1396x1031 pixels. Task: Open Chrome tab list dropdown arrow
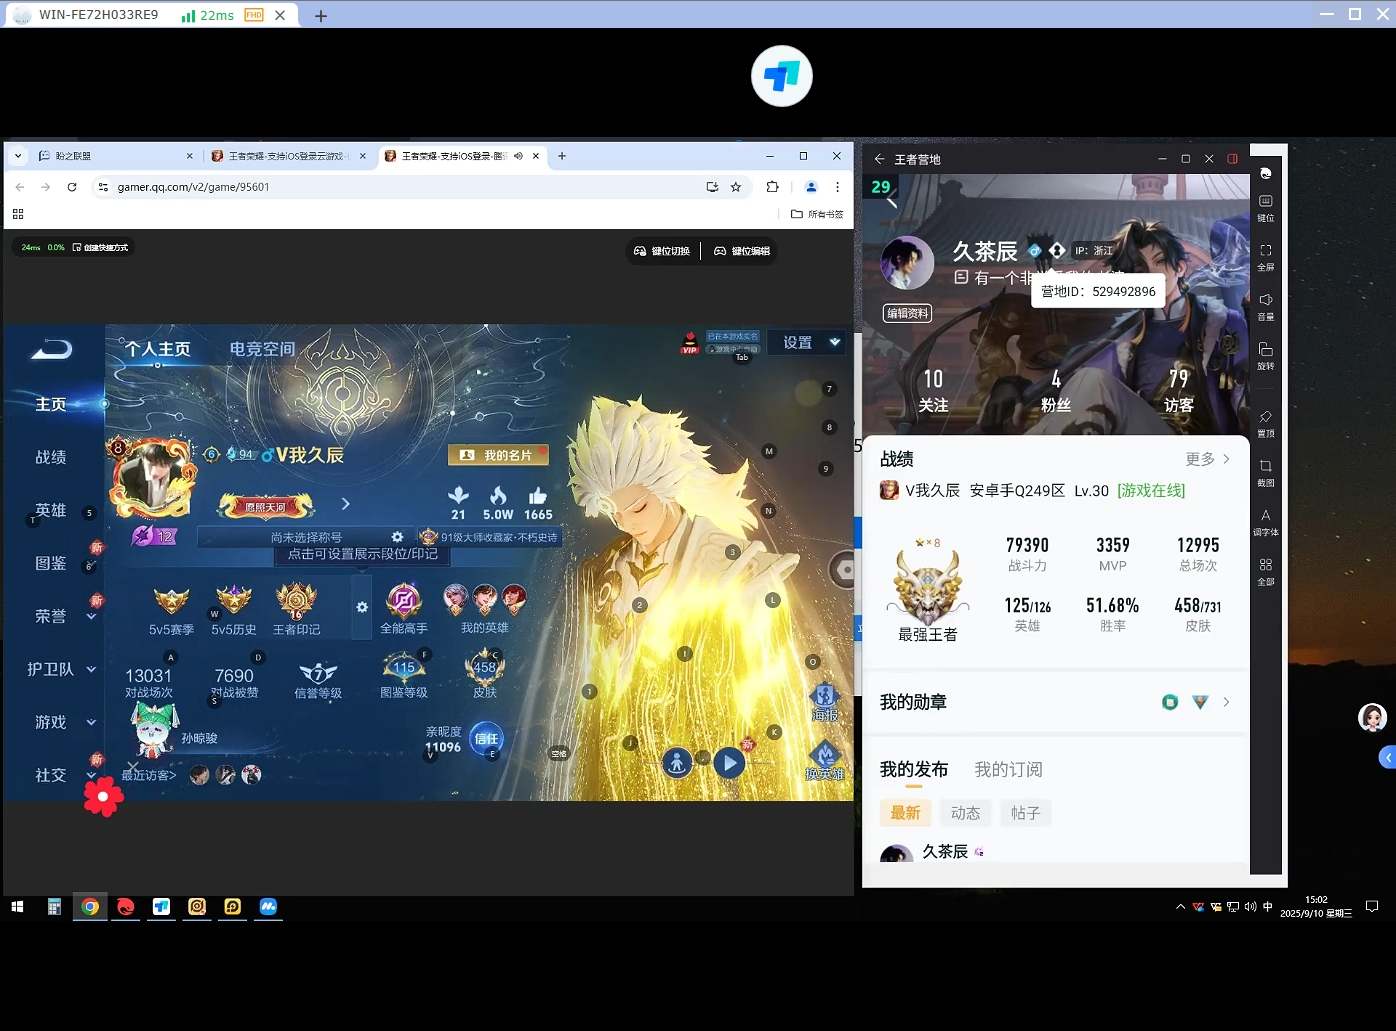[18, 156]
